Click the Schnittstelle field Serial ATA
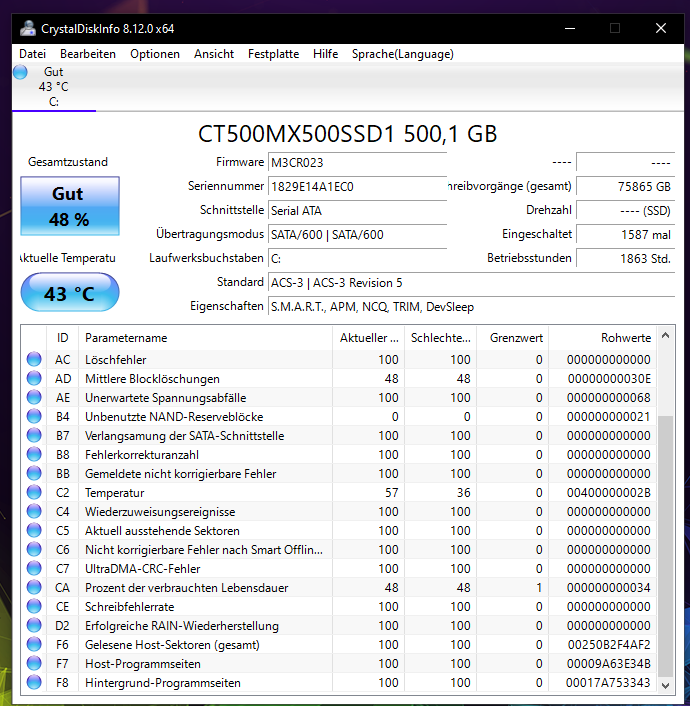This screenshot has height=706, width=690. (358, 210)
